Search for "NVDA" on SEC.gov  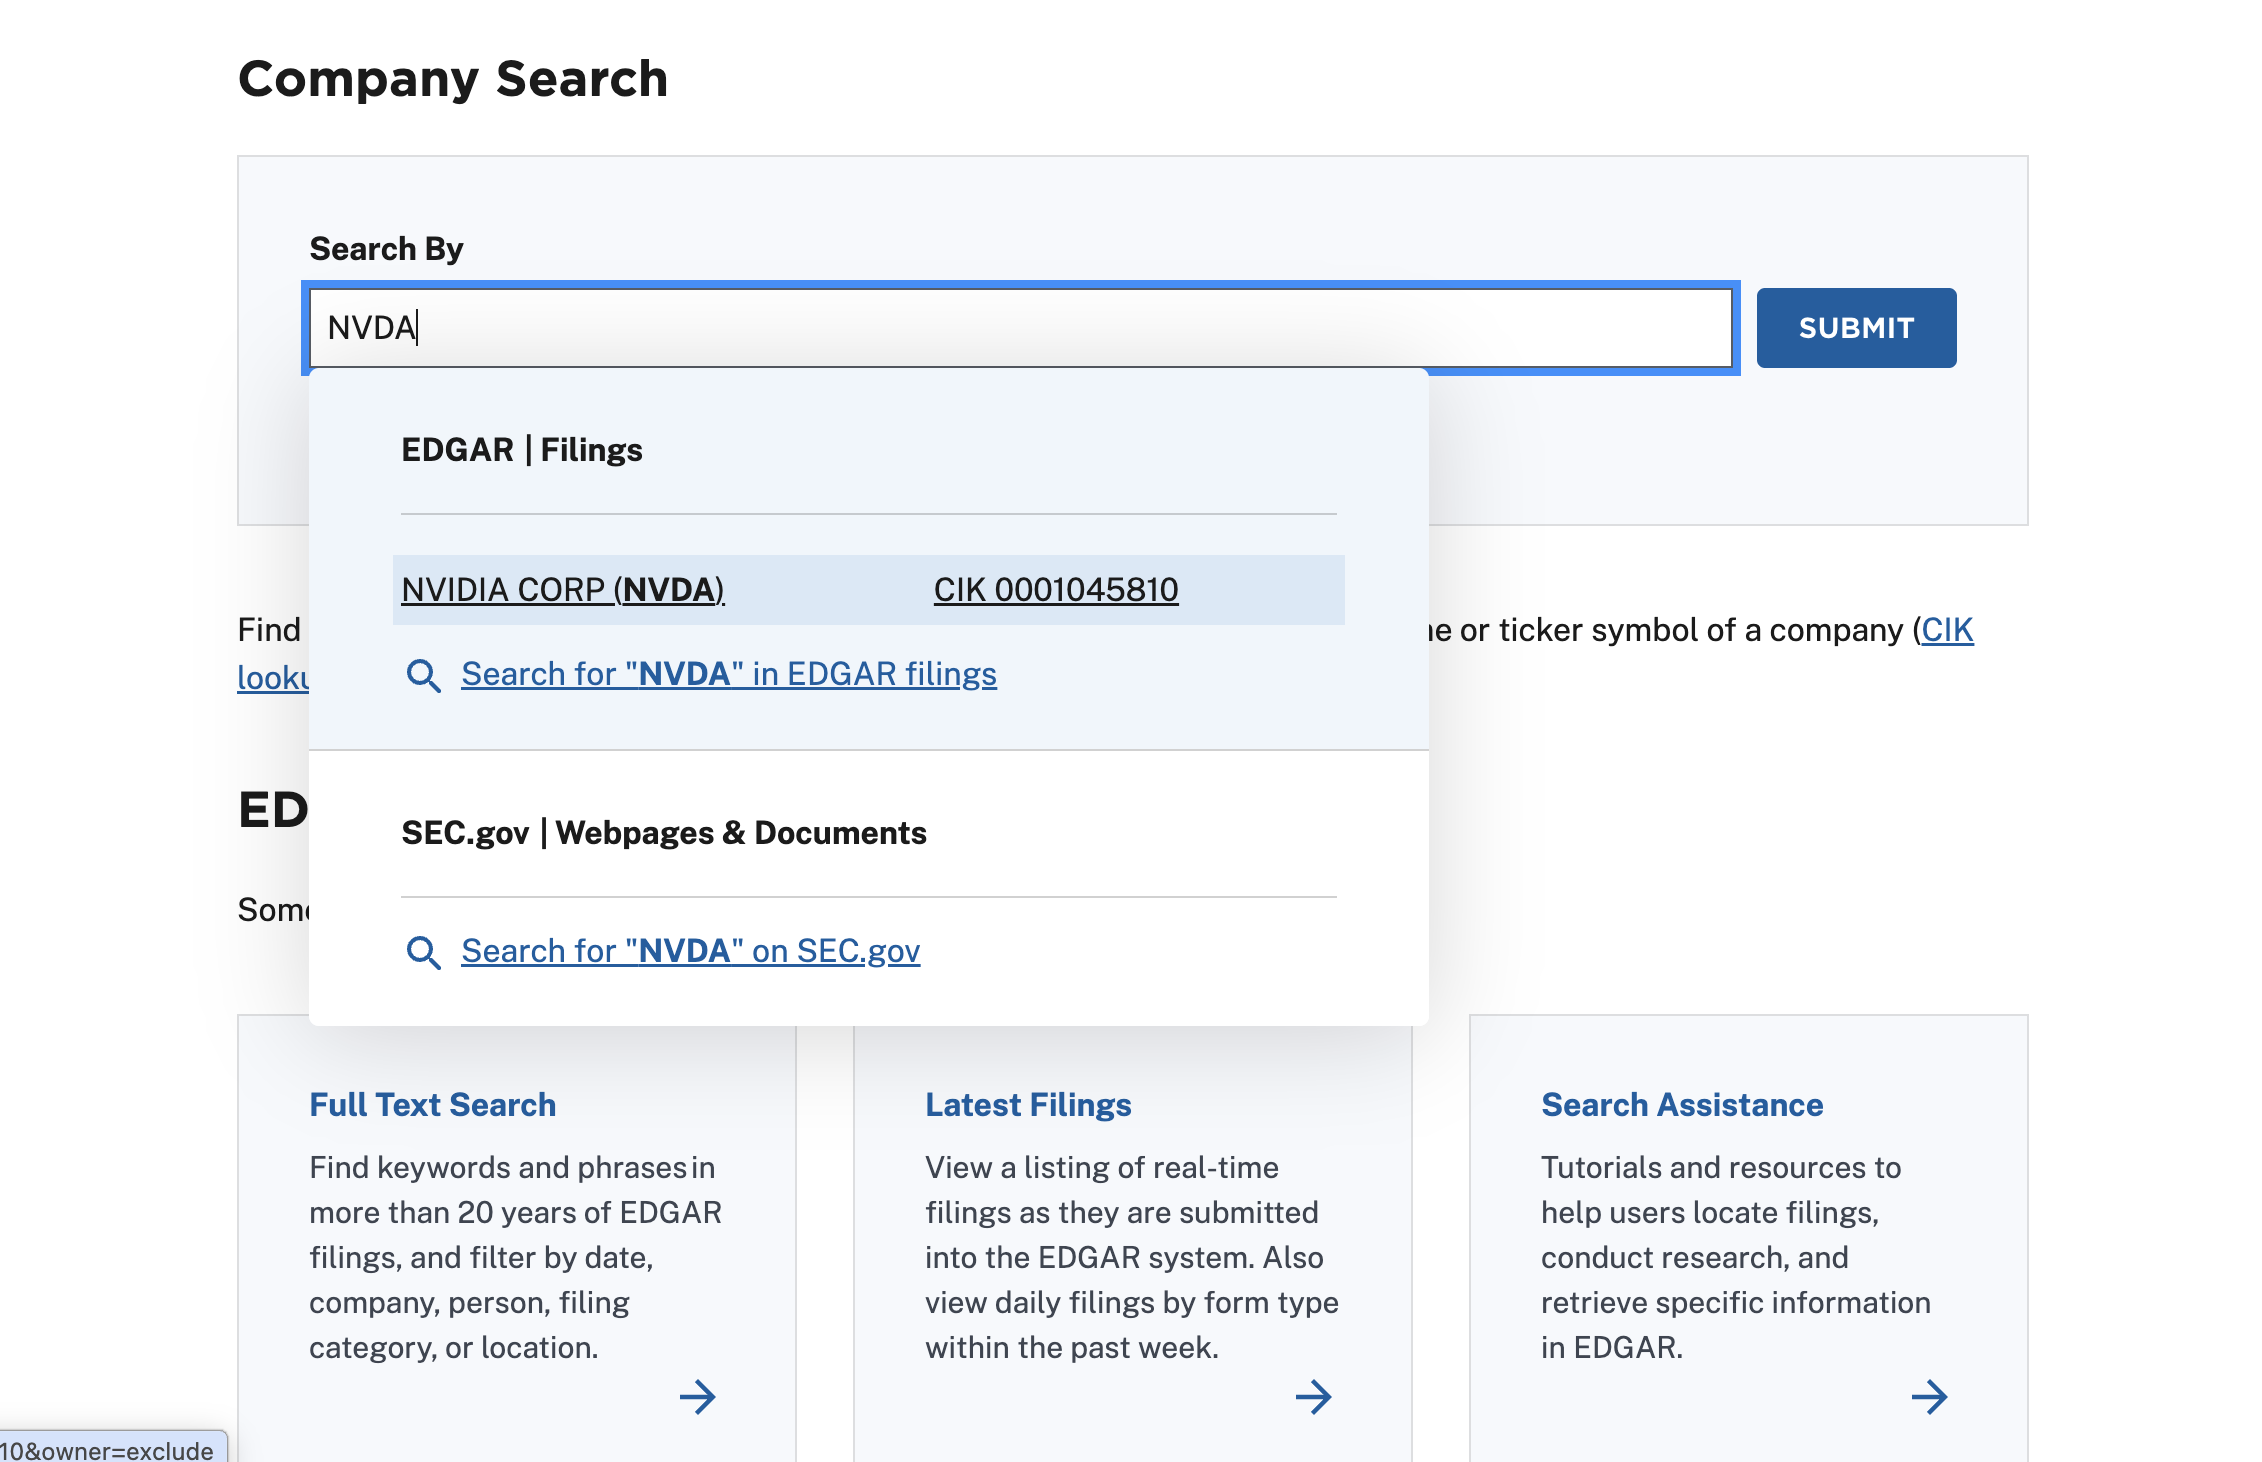(691, 951)
